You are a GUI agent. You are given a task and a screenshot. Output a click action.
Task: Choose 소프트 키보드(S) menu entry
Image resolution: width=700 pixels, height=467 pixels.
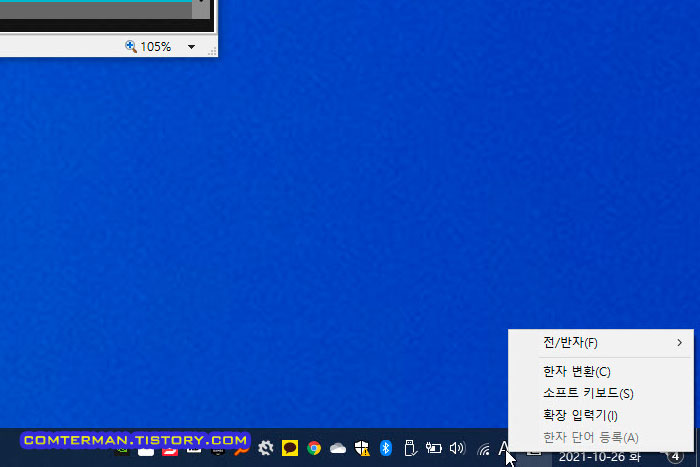point(601,393)
